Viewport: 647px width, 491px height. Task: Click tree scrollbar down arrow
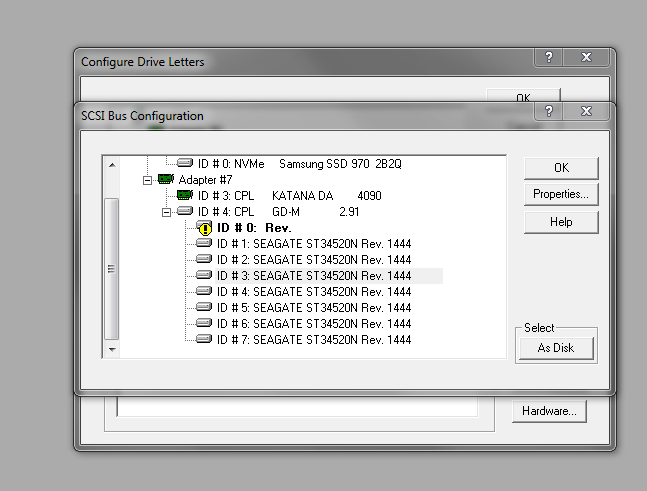pos(112,349)
